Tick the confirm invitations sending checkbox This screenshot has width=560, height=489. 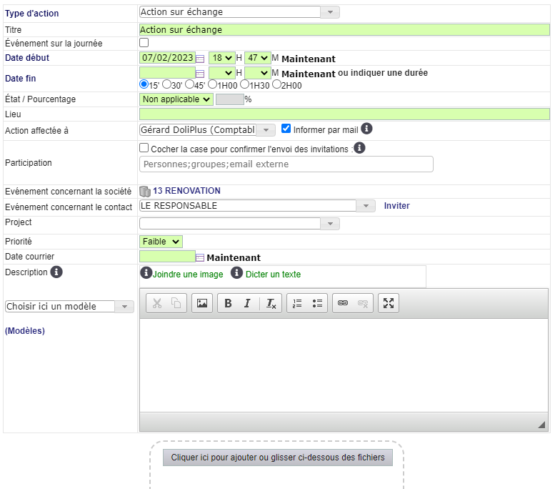144,148
